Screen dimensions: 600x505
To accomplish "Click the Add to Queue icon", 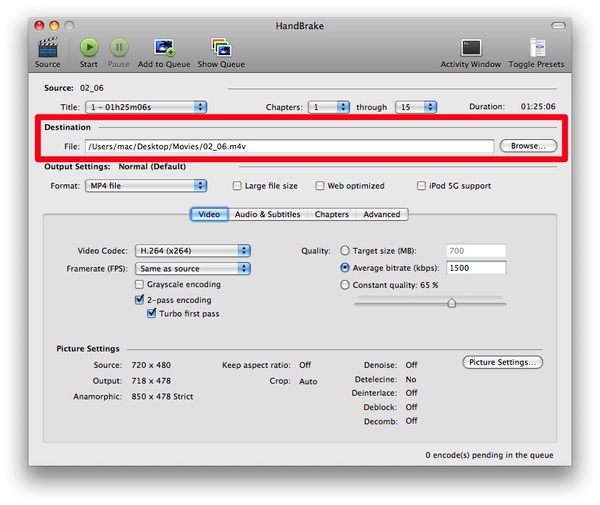I will tap(164, 47).
